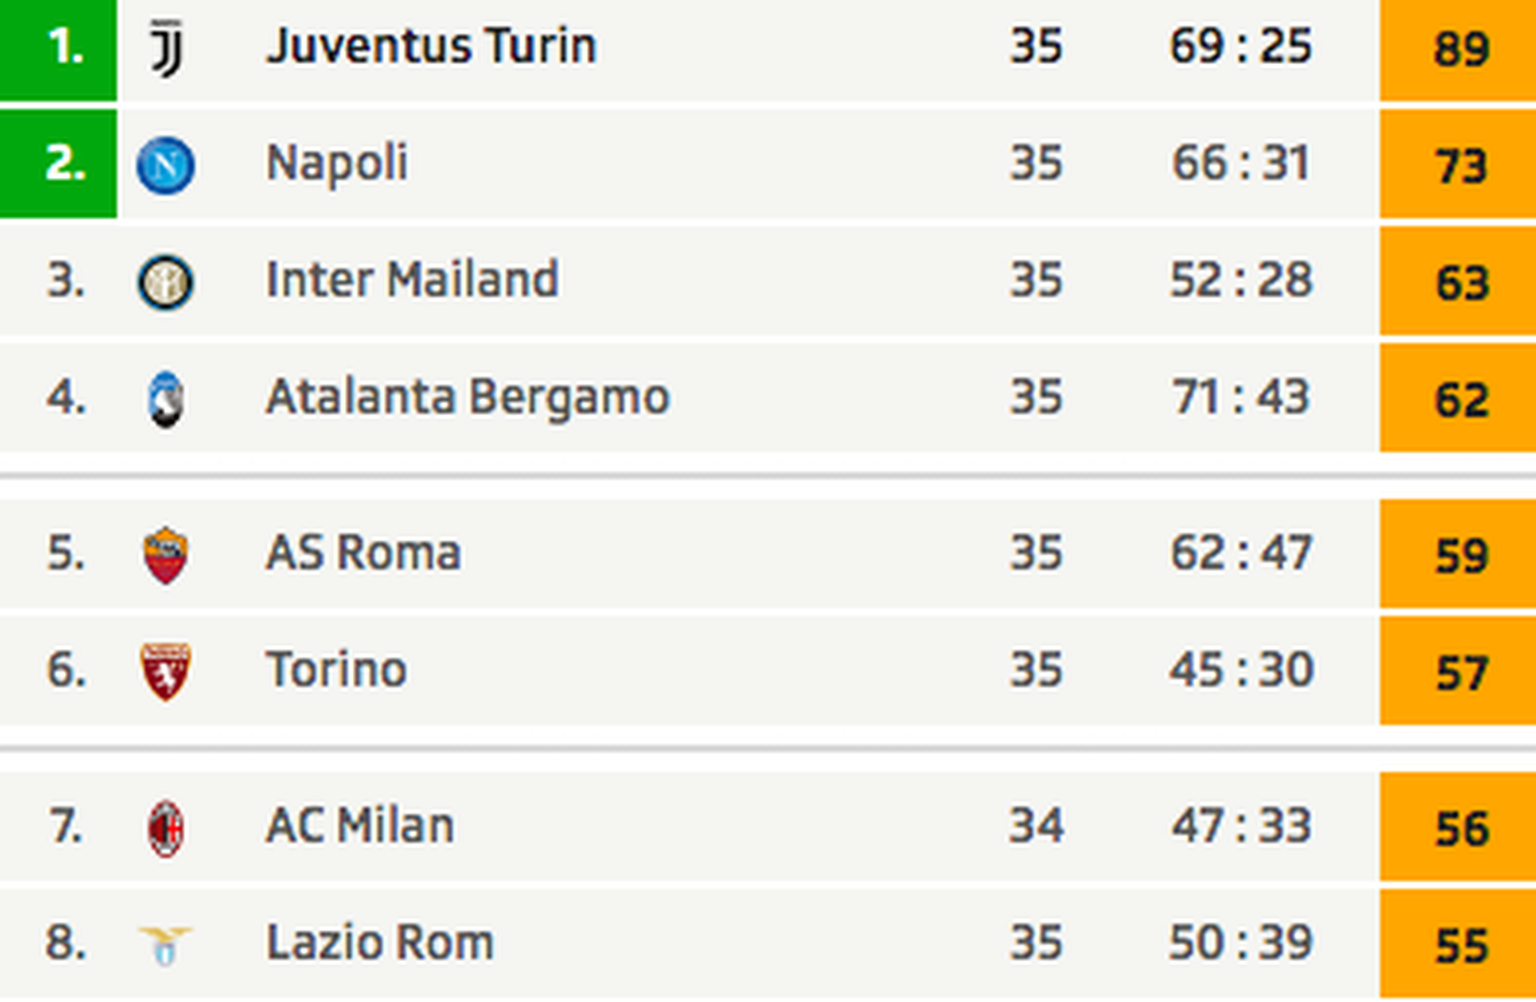This screenshot has height=1002, width=1536.
Task: Open the Napoli team link
Action: (337, 163)
